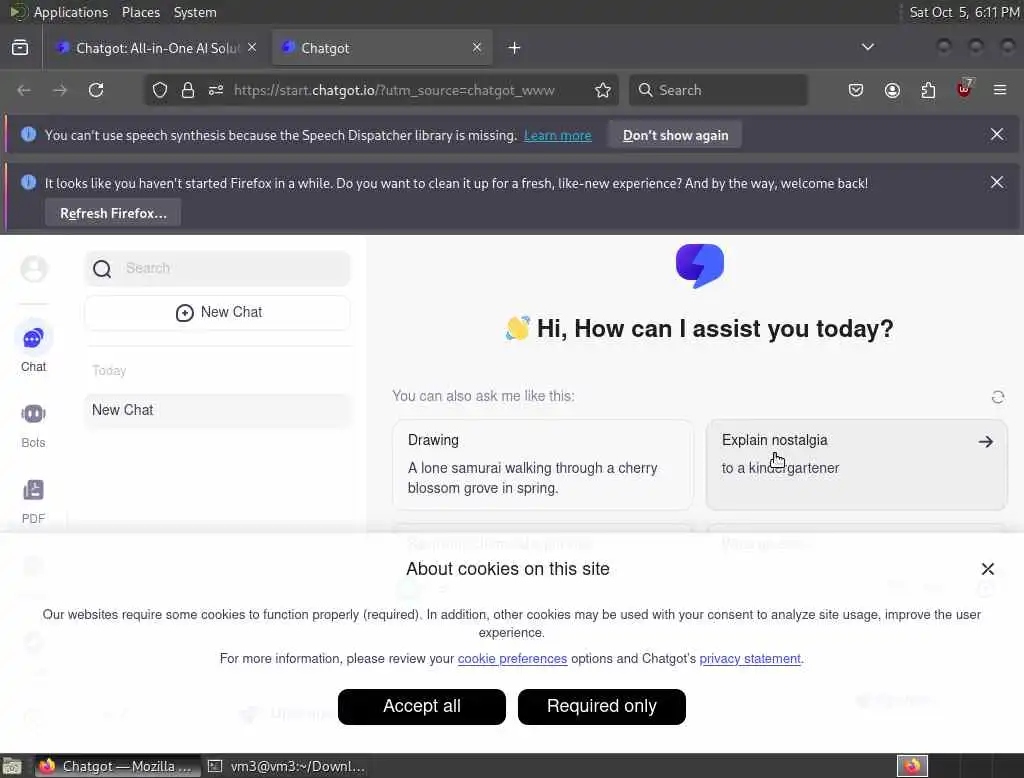The width and height of the screenshot is (1024, 778).
Task: Open Firefox account icon
Action: pyautogui.click(x=892, y=90)
